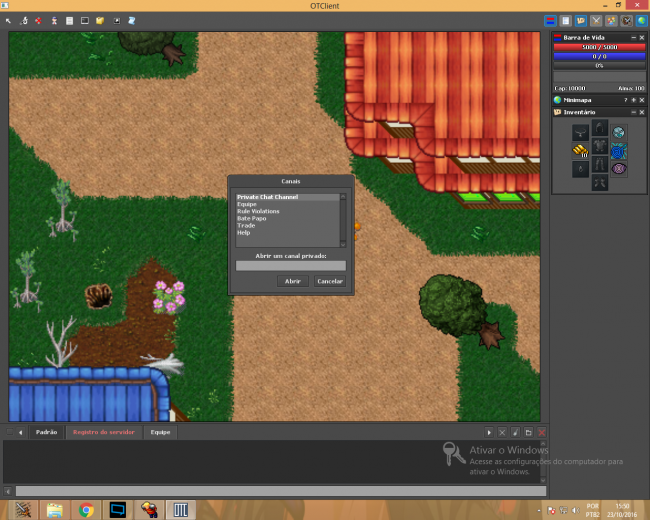Toggle the health bar panel button in top bar
The width and height of the screenshot is (650, 520).
coord(551,21)
